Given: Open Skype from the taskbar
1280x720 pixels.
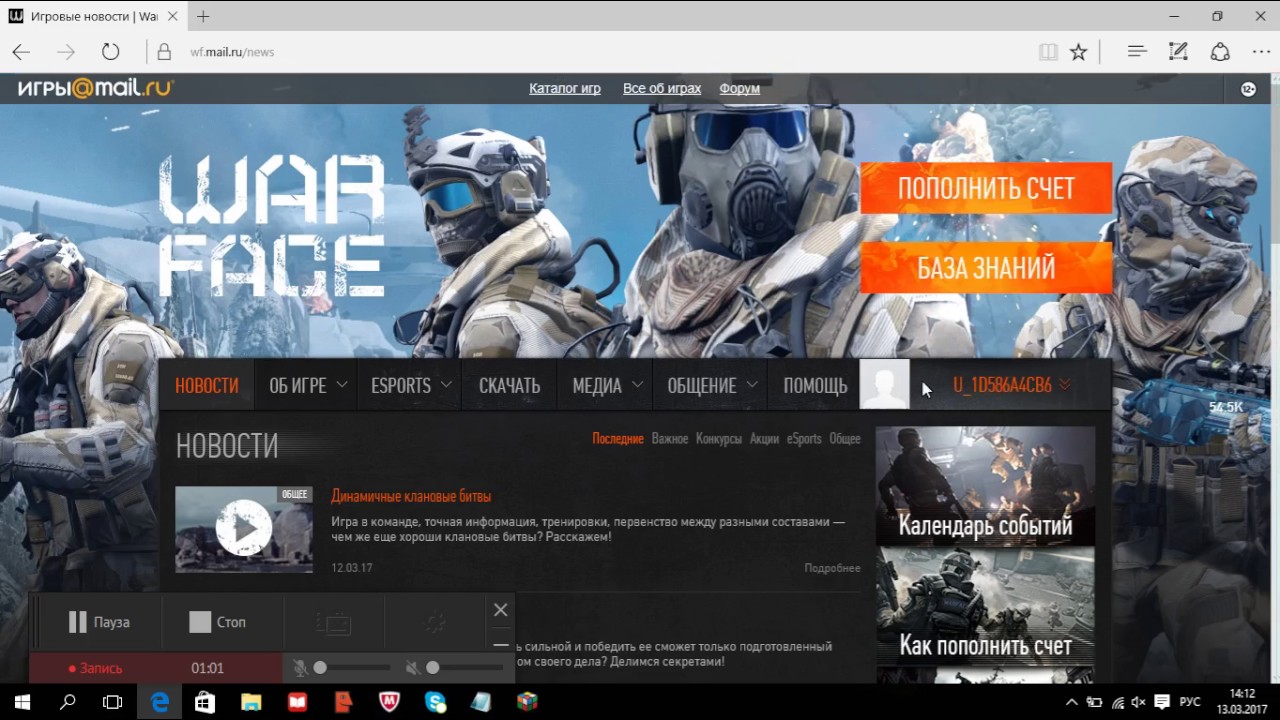Looking at the screenshot, I should (435, 702).
